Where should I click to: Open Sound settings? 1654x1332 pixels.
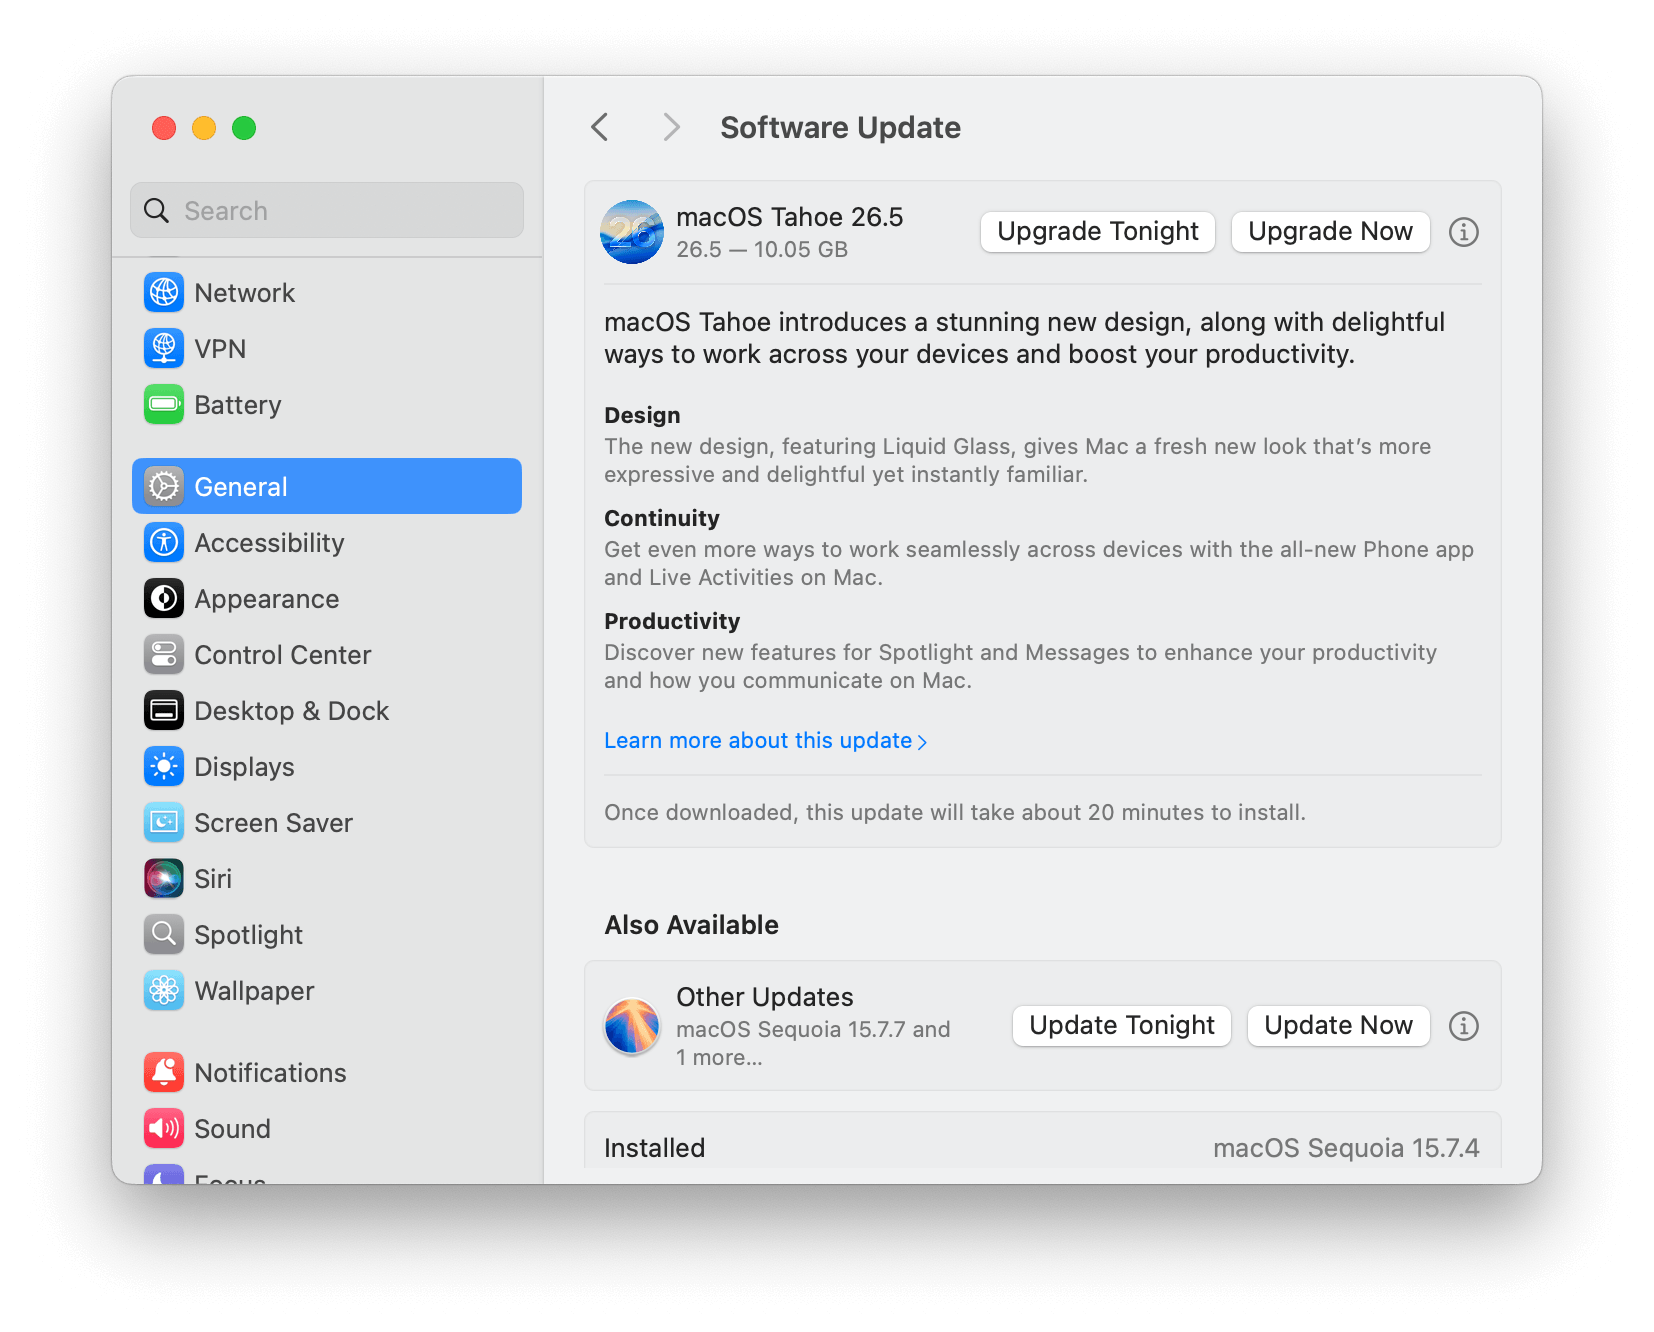(x=327, y=1128)
